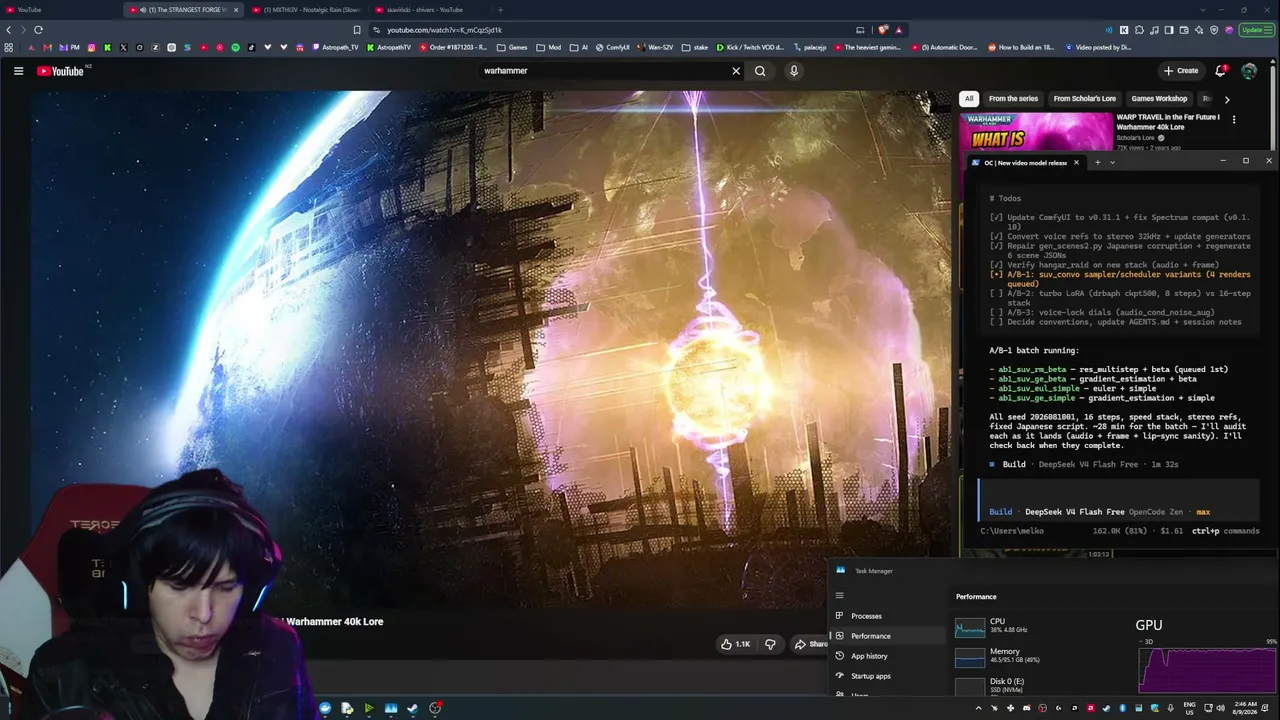The image size is (1280, 720).
Task: Switch to the skavidski shivers tab
Action: (x=430, y=10)
